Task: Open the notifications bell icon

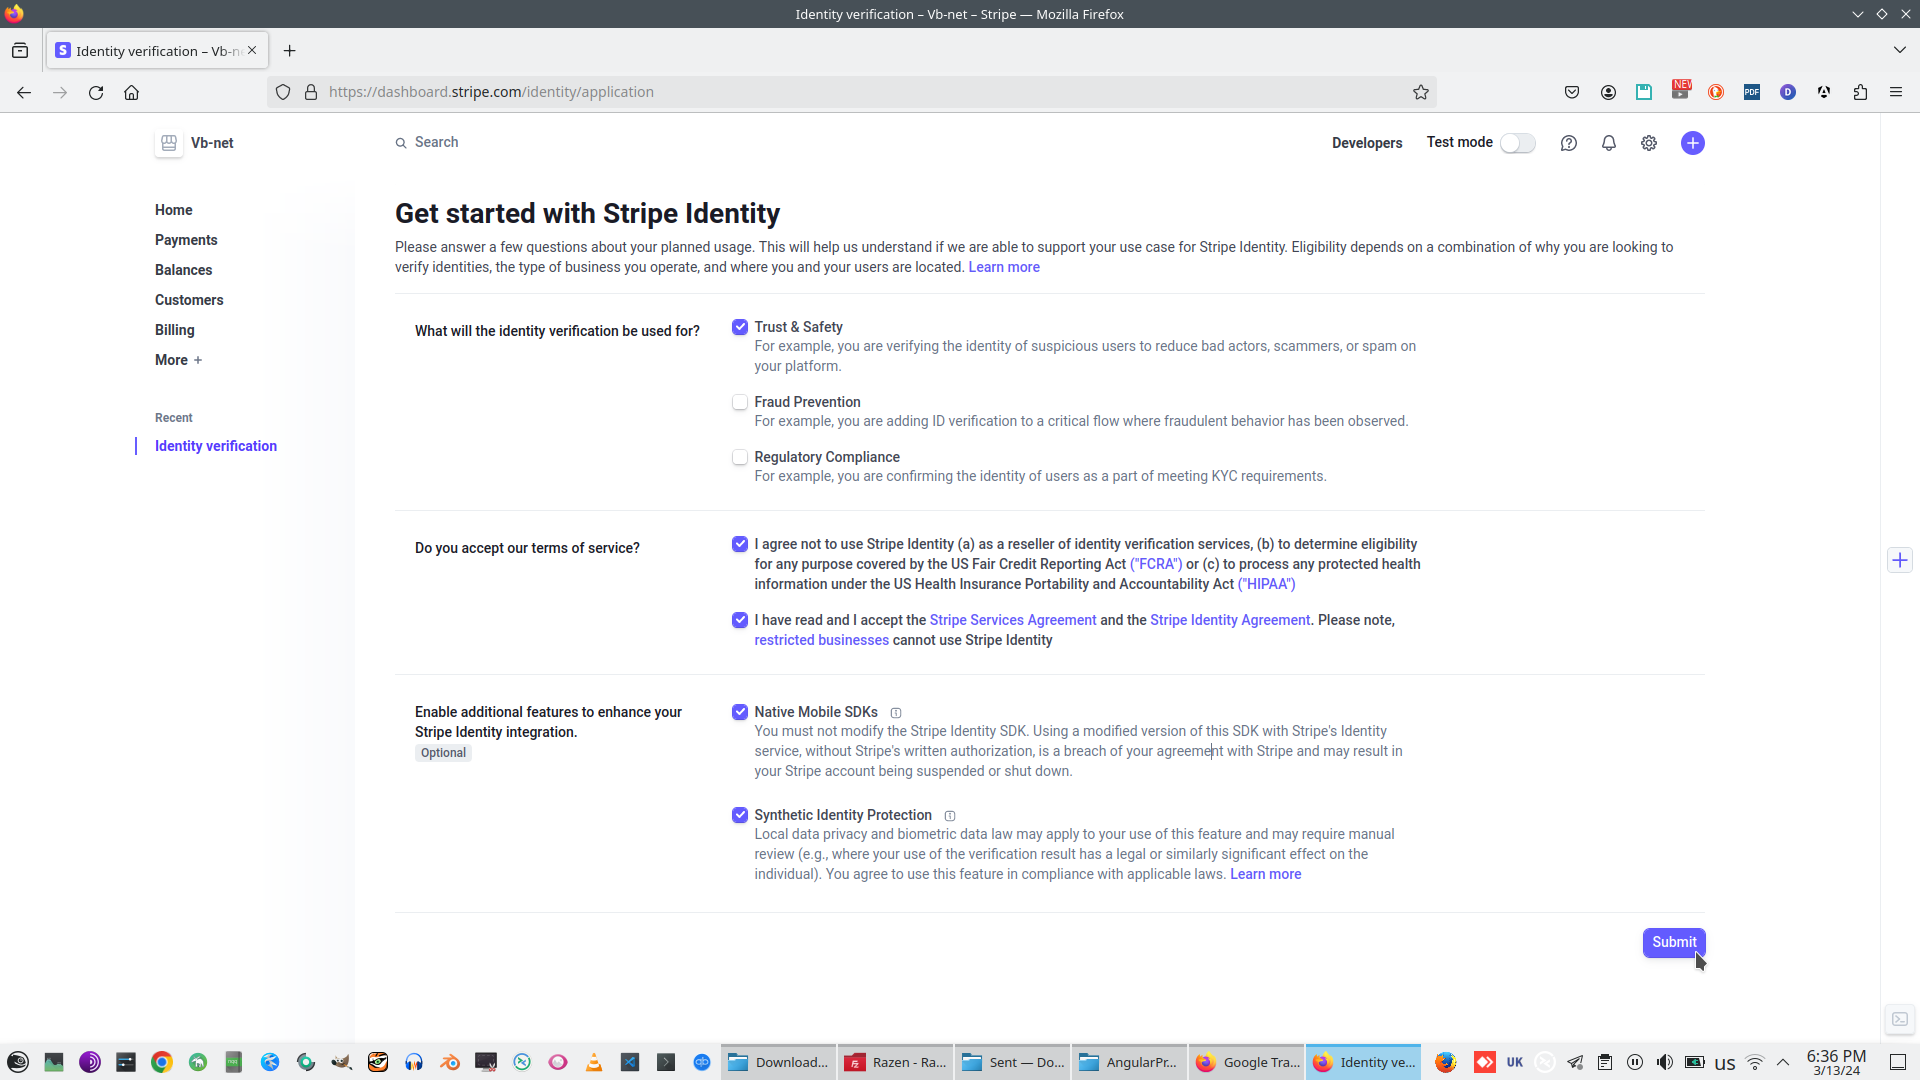Action: [1608, 143]
